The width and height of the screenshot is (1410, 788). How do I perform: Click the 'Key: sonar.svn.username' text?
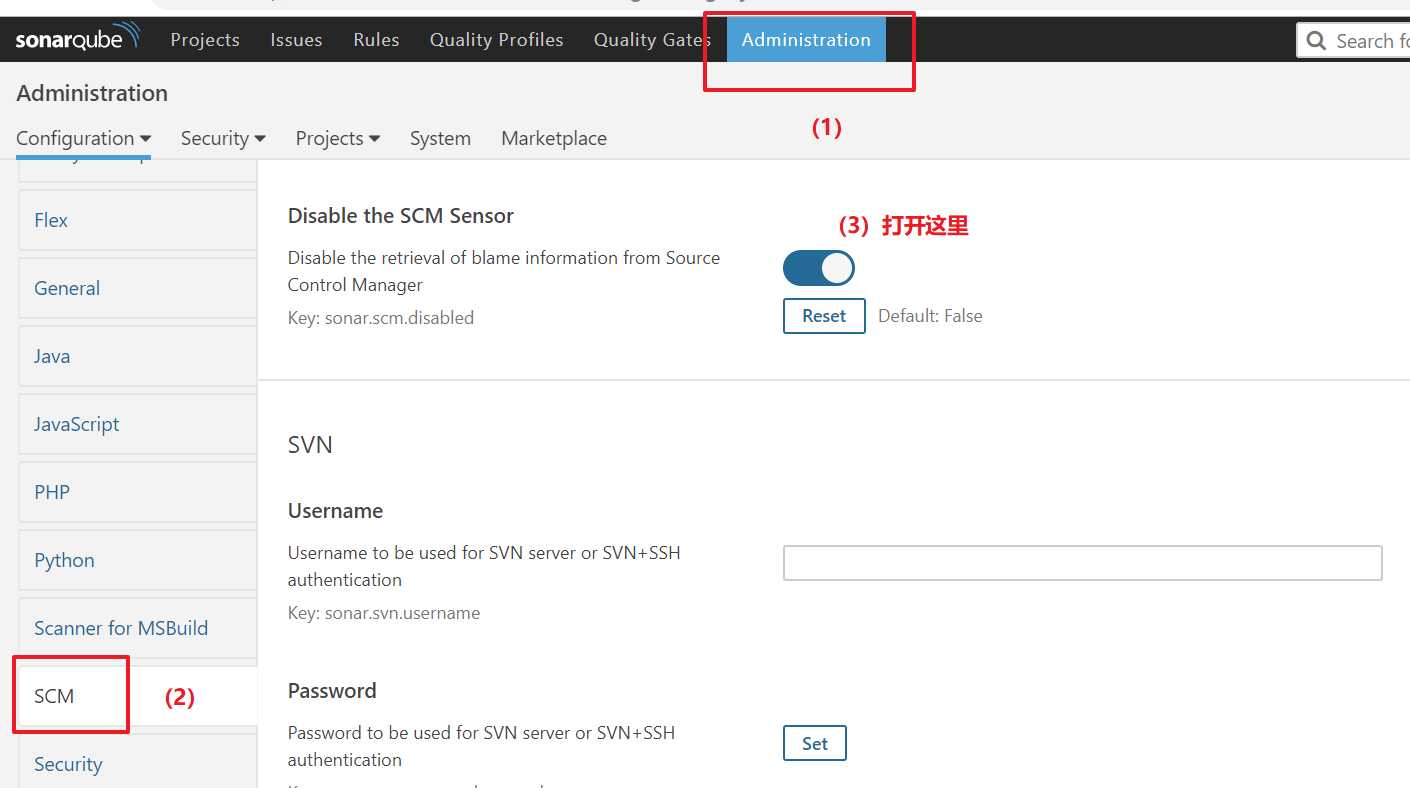click(x=384, y=613)
